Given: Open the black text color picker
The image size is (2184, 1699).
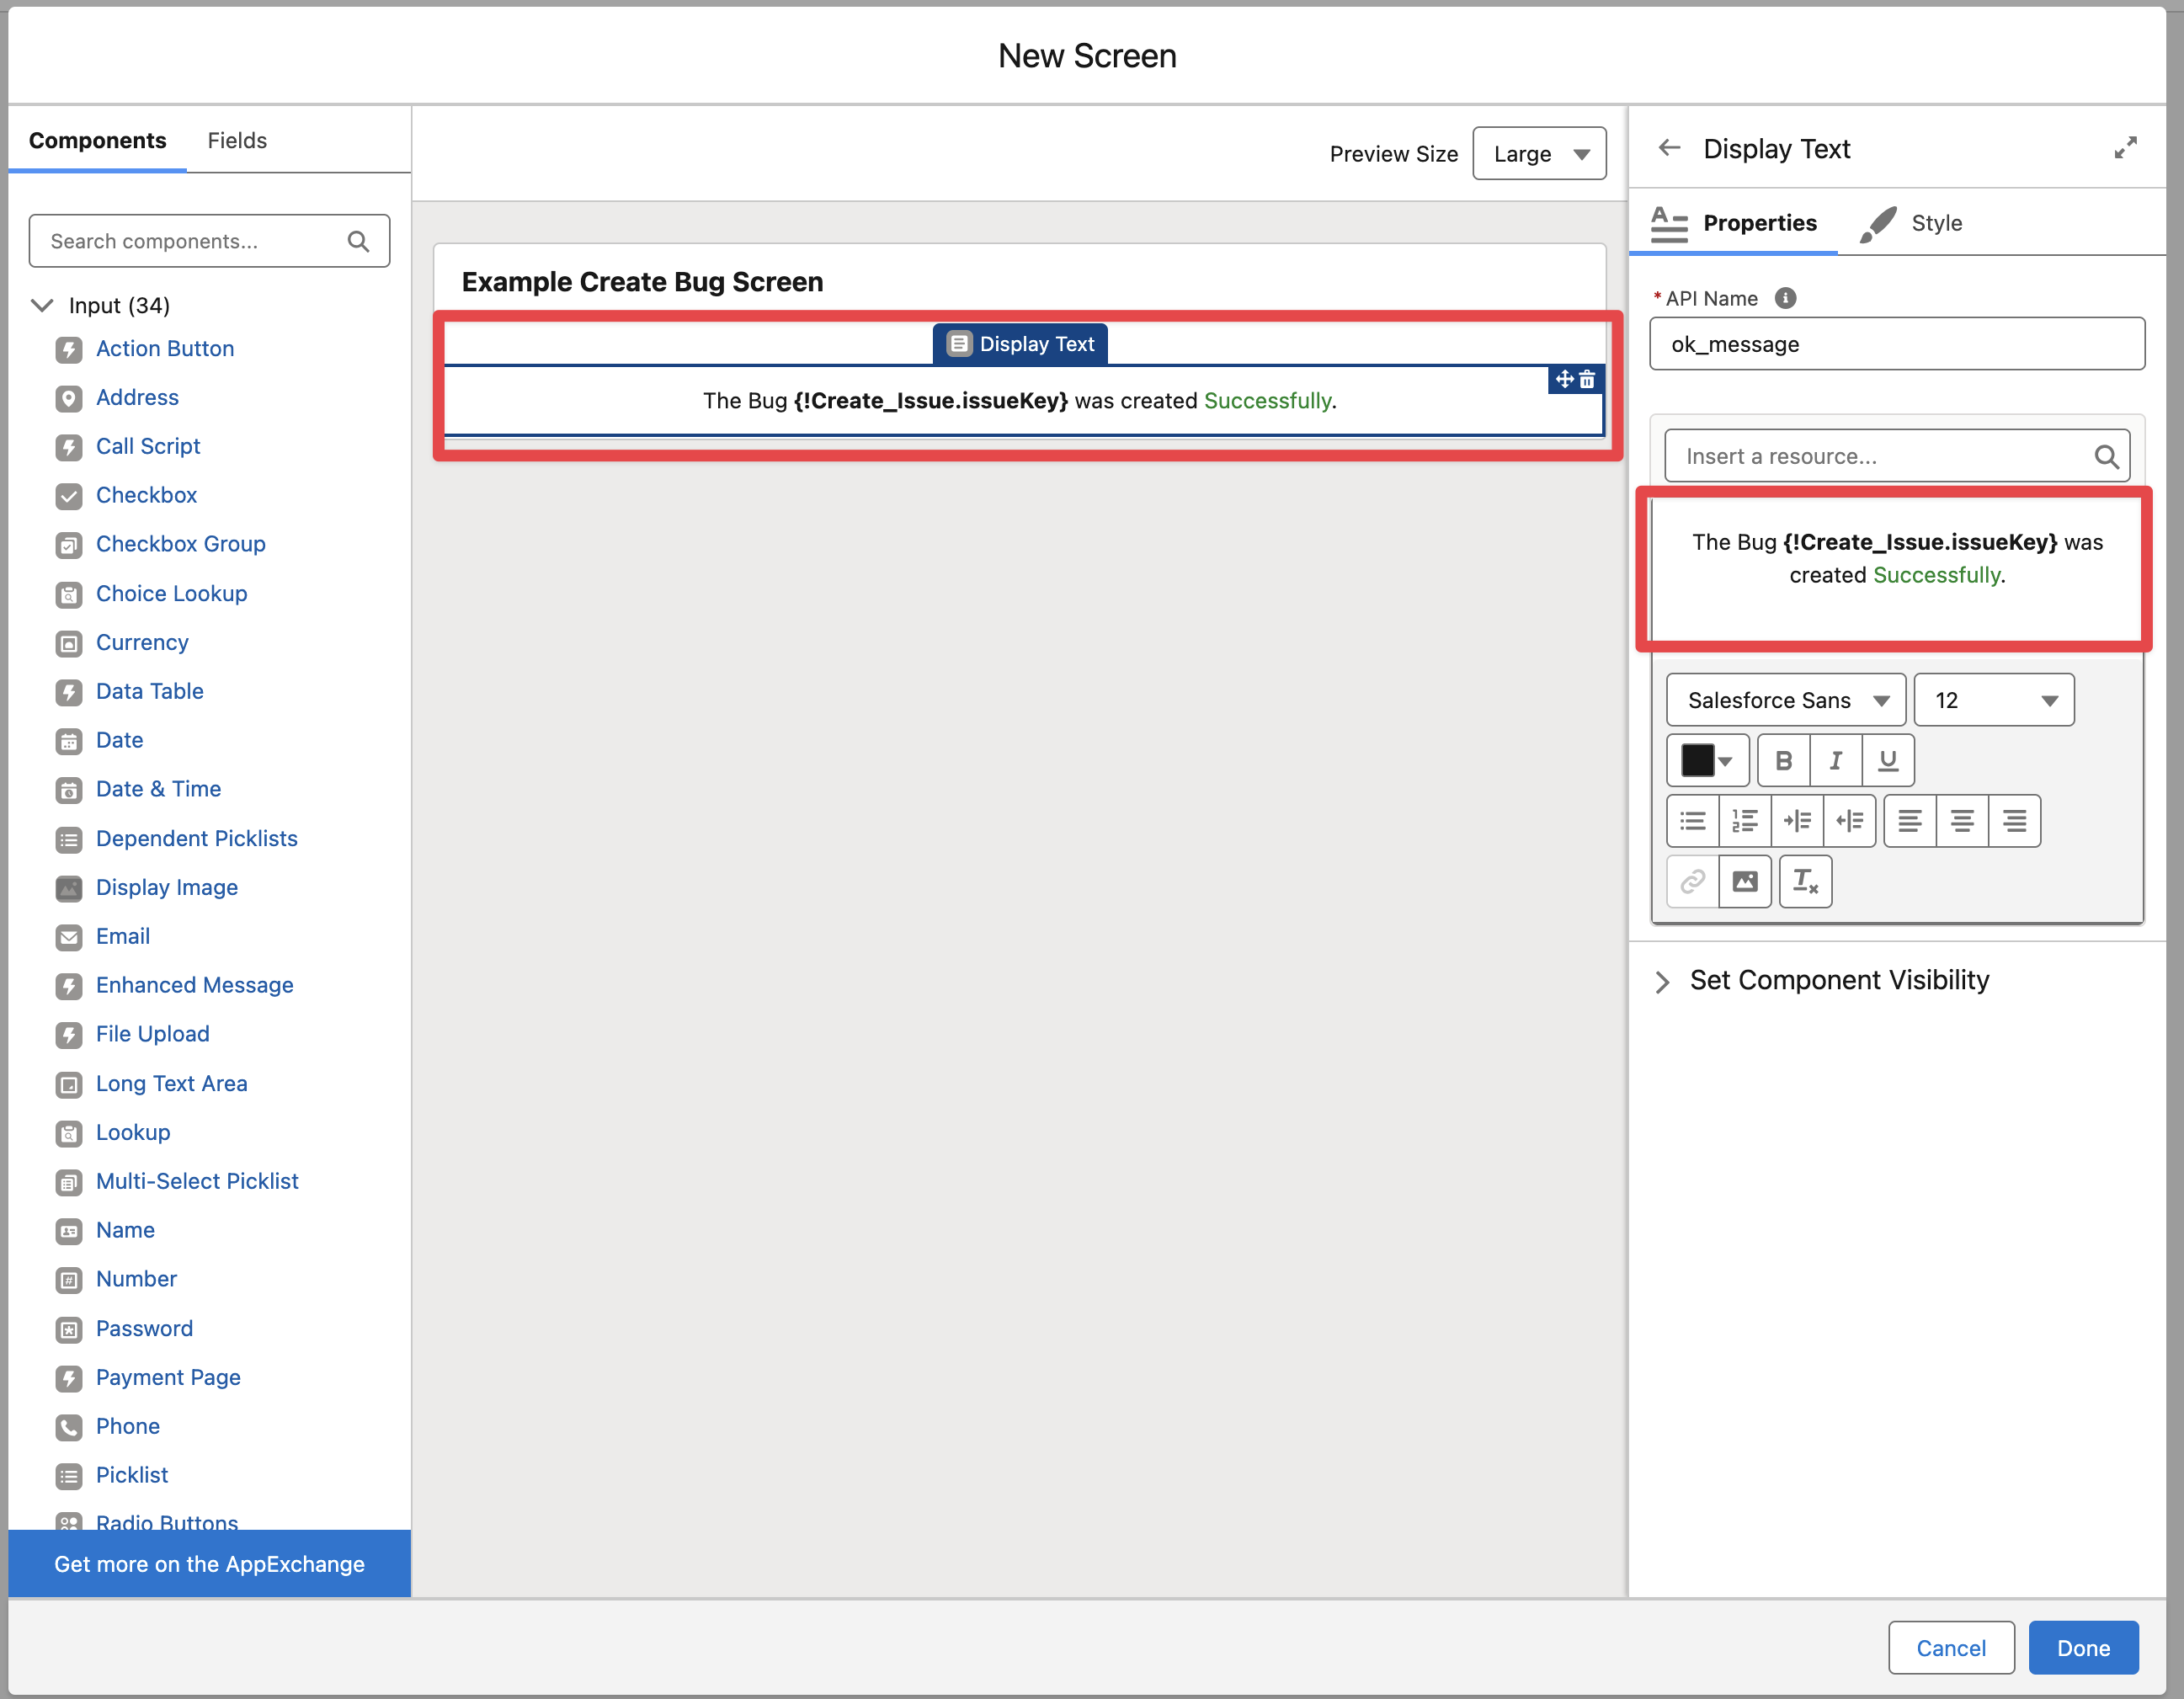Looking at the screenshot, I should click(x=1707, y=761).
